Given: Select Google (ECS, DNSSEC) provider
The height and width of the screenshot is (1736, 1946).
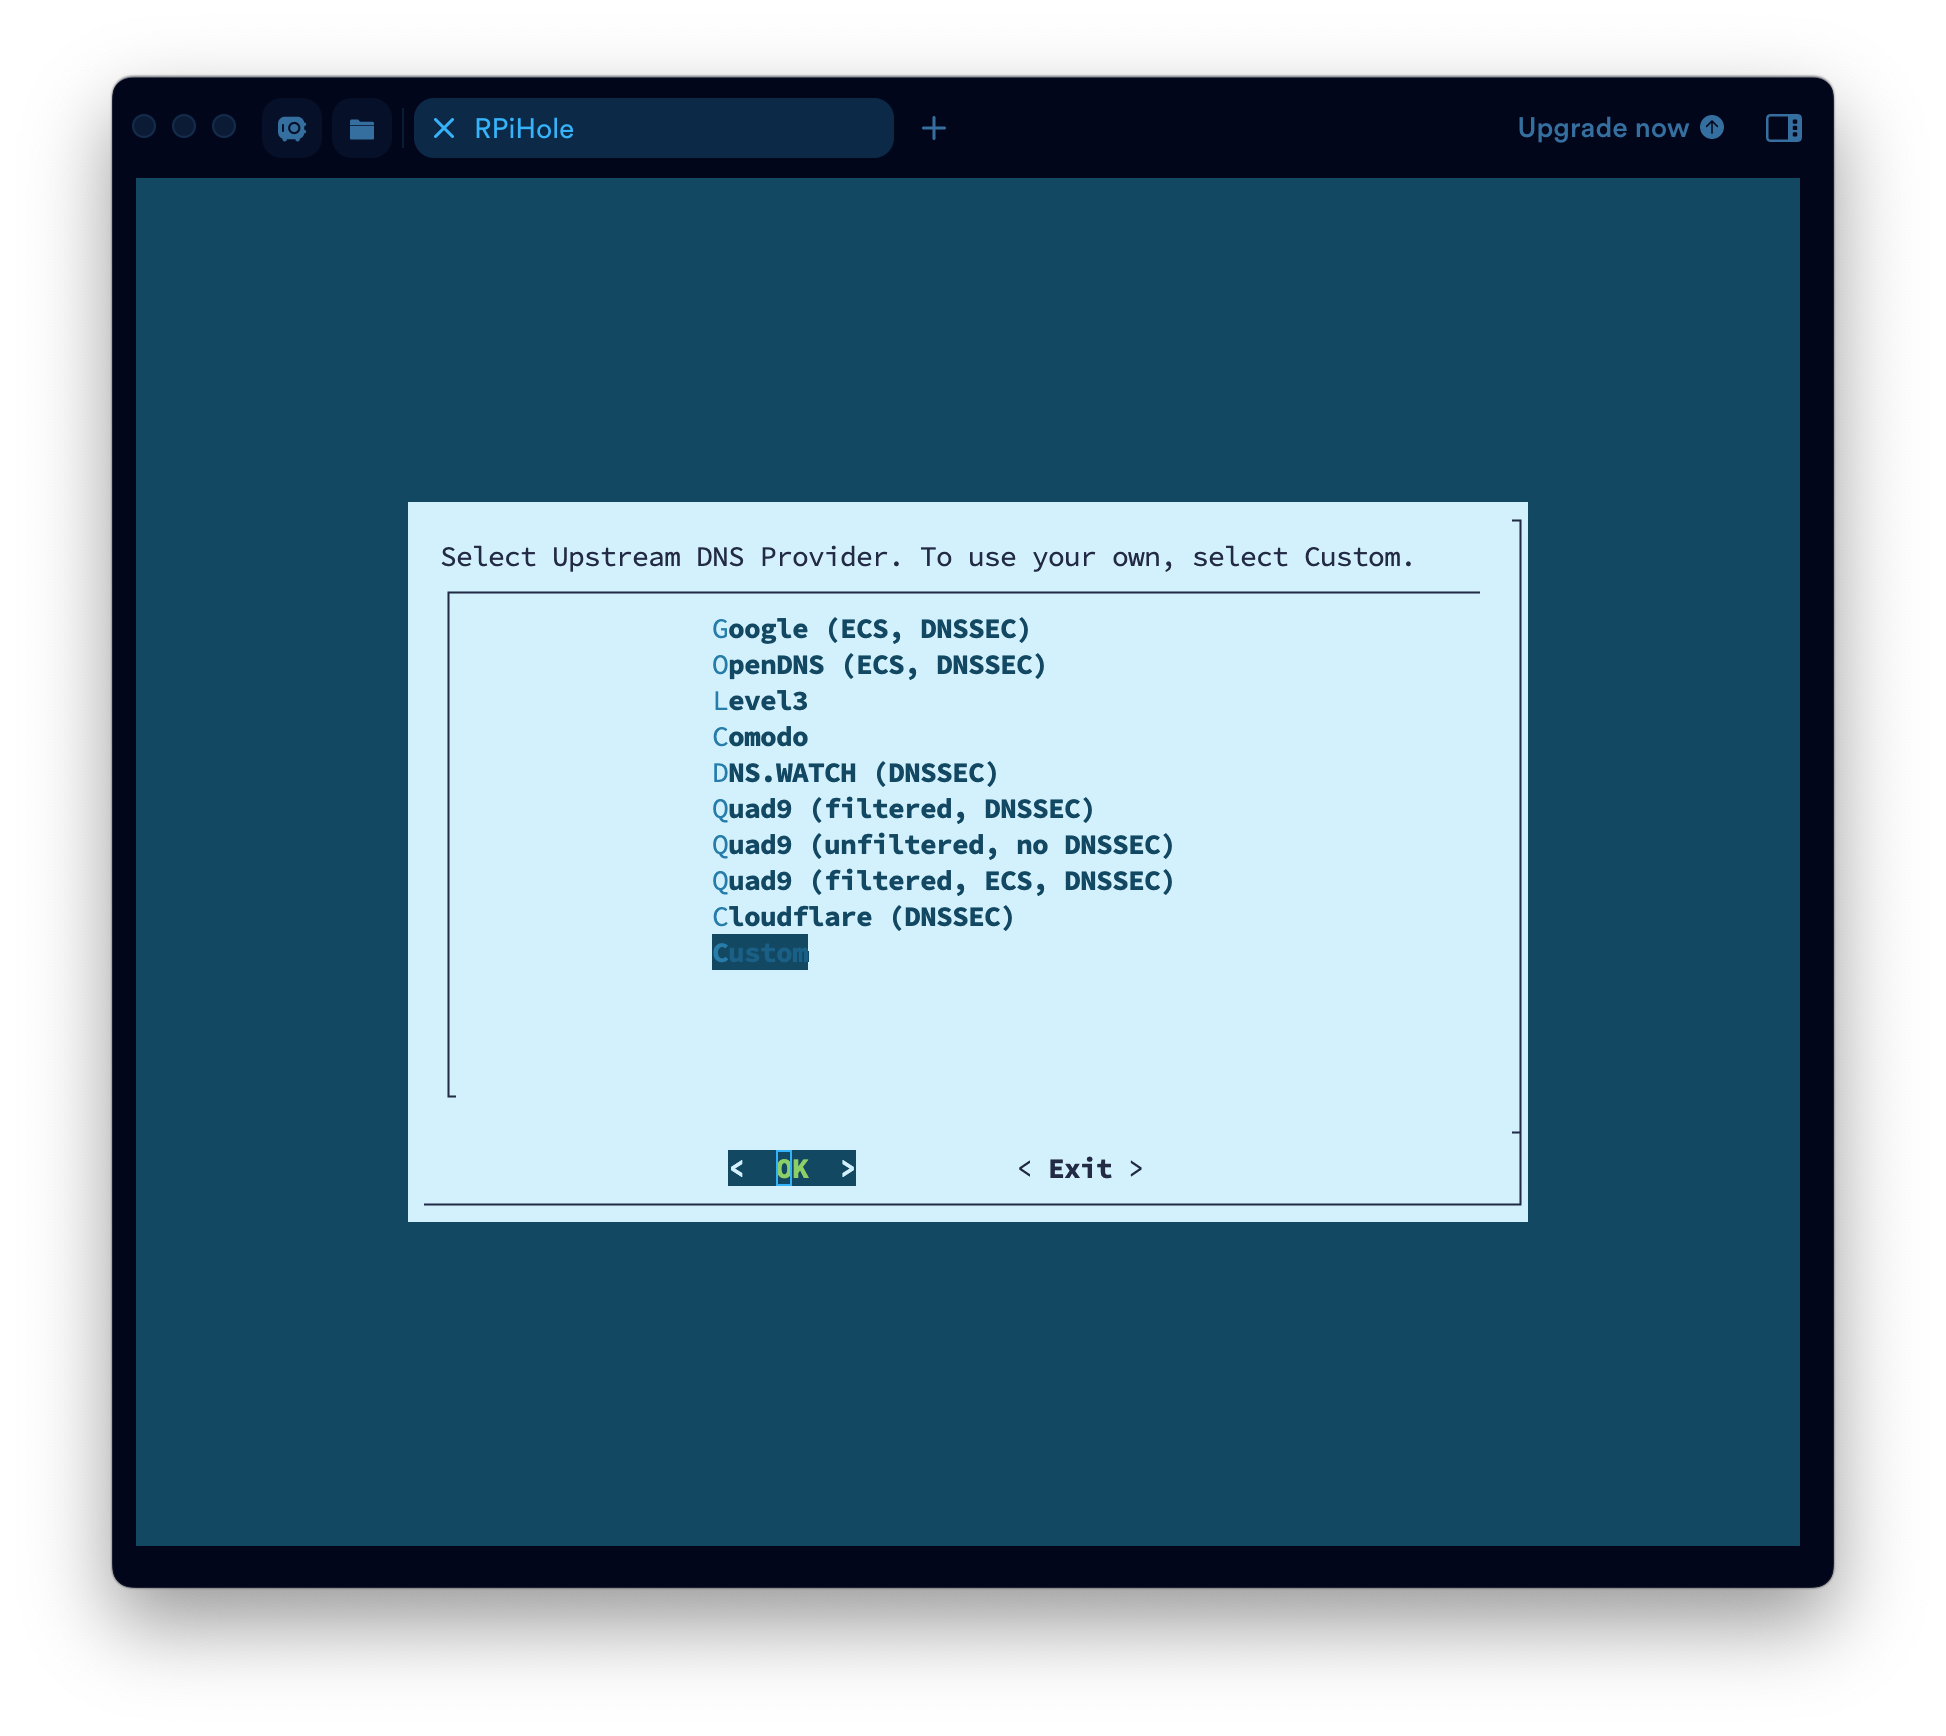Looking at the screenshot, I should pos(870,629).
